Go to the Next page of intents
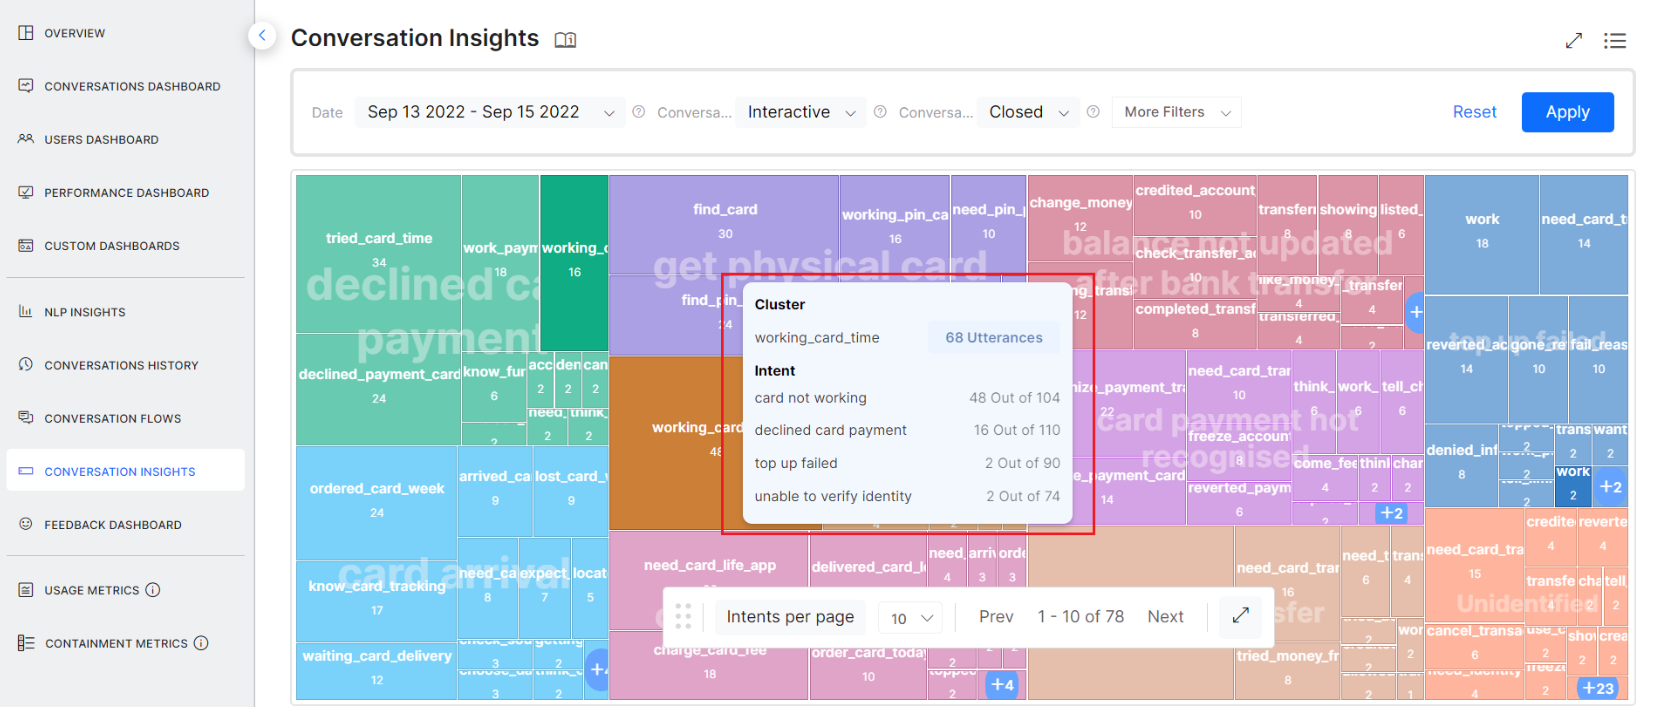The image size is (1661, 707). 1165,617
